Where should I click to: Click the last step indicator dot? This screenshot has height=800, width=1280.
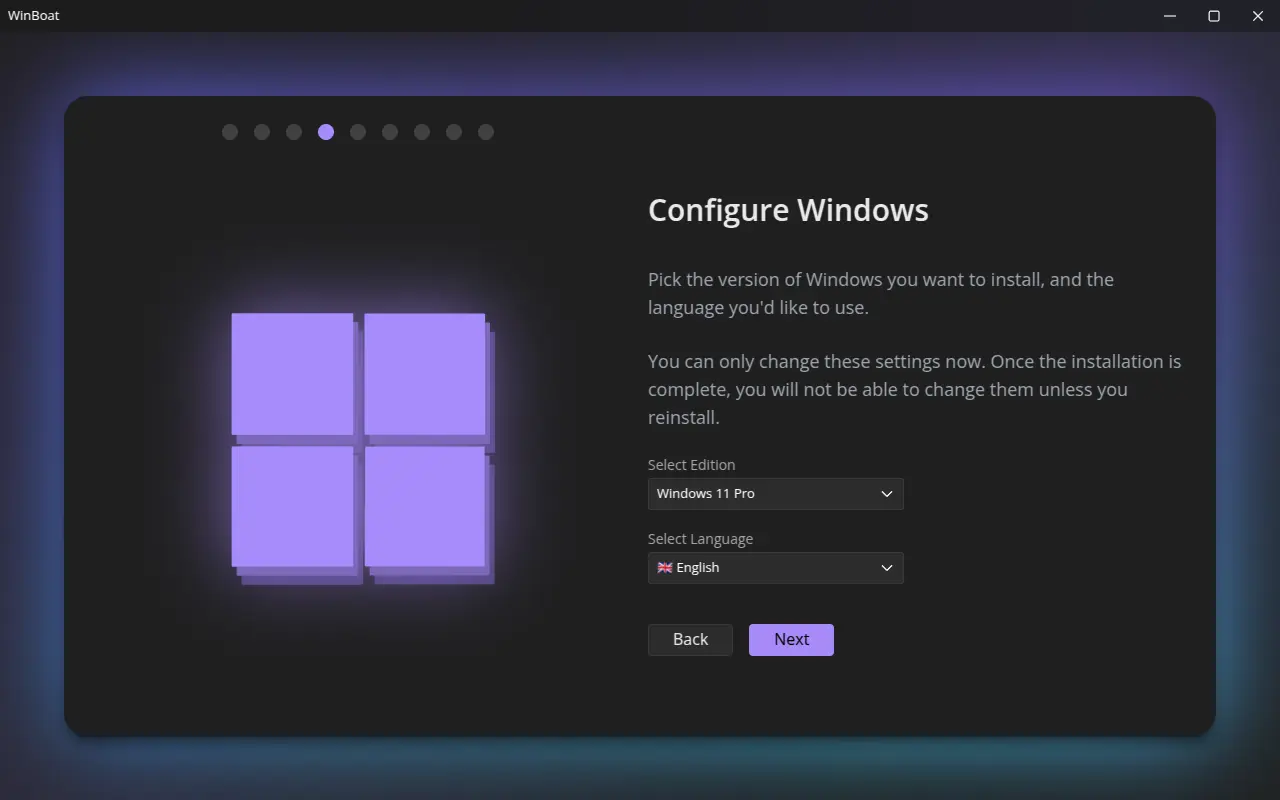tap(485, 131)
